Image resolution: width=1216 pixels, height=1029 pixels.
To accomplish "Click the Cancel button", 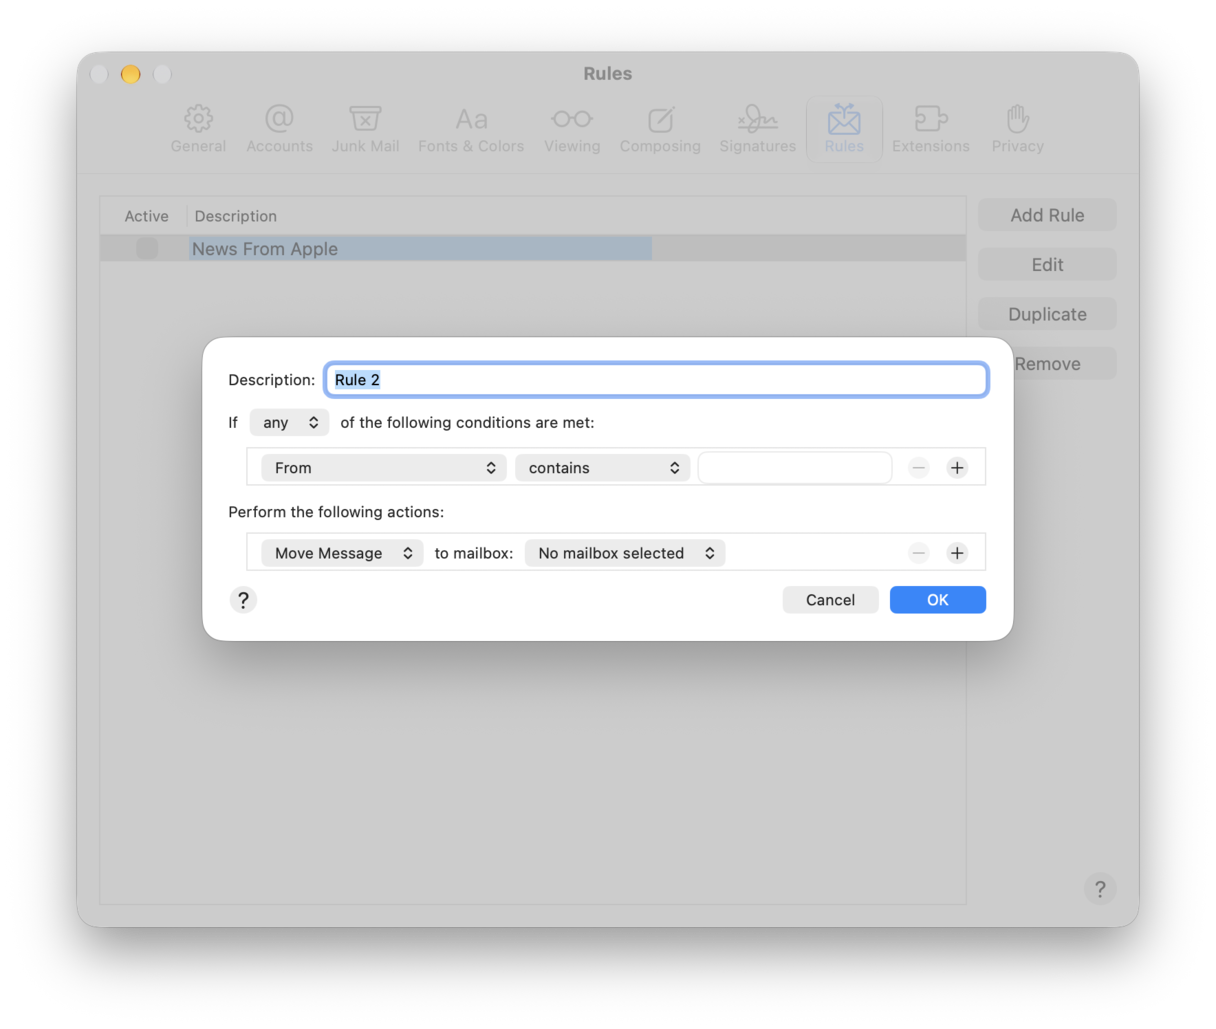I will (x=830, y=600).
